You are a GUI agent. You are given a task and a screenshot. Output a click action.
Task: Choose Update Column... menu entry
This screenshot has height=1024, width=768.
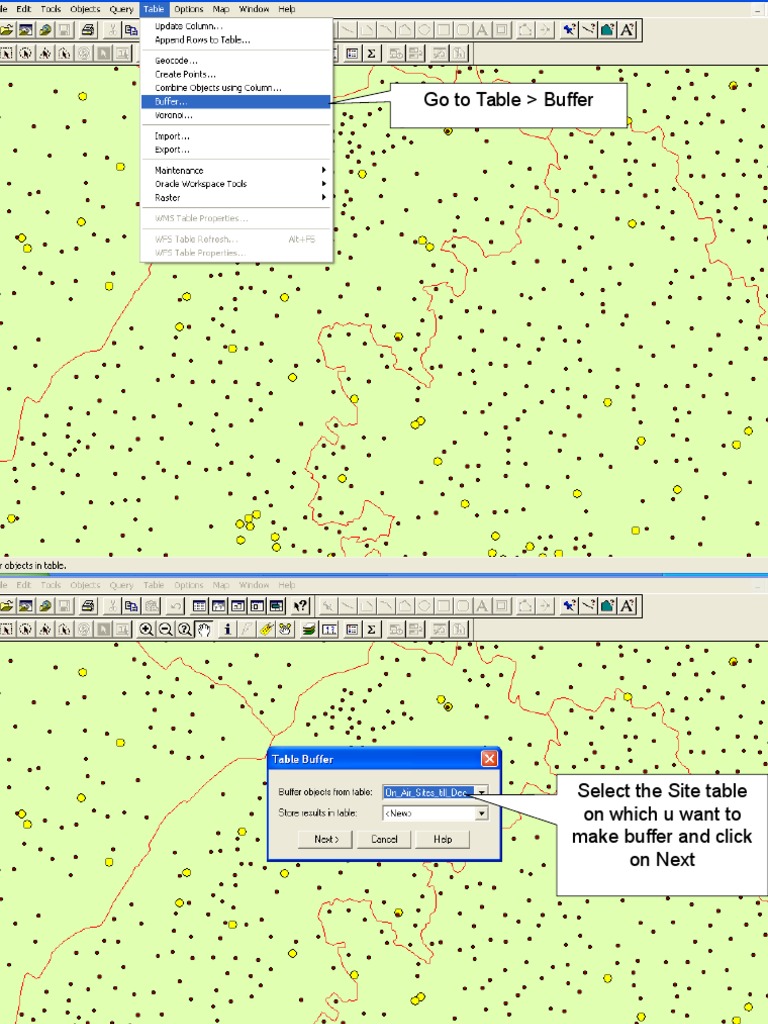pos(236,26)
